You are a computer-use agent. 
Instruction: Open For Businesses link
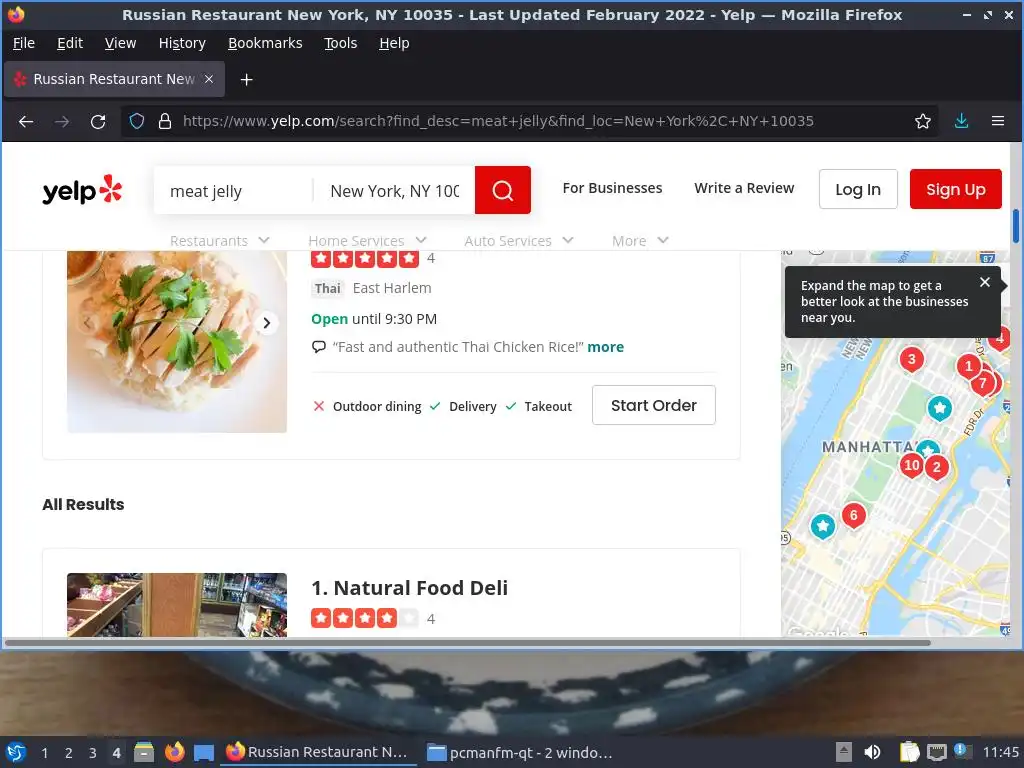(x=612, y=188)
